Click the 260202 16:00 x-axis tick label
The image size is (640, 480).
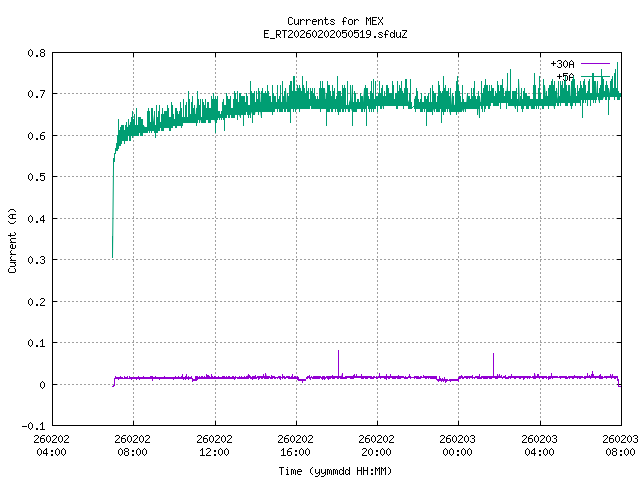(295, 444)
